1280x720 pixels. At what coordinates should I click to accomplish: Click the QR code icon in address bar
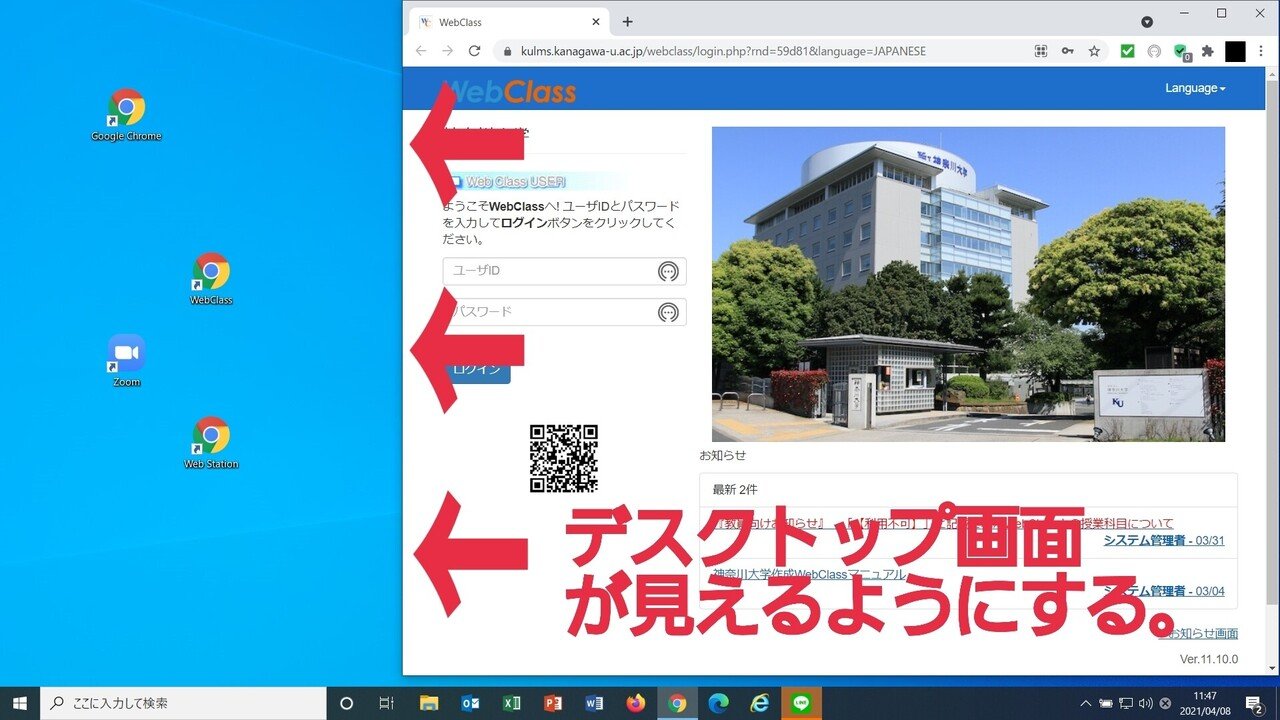(x=1041, y=51)
